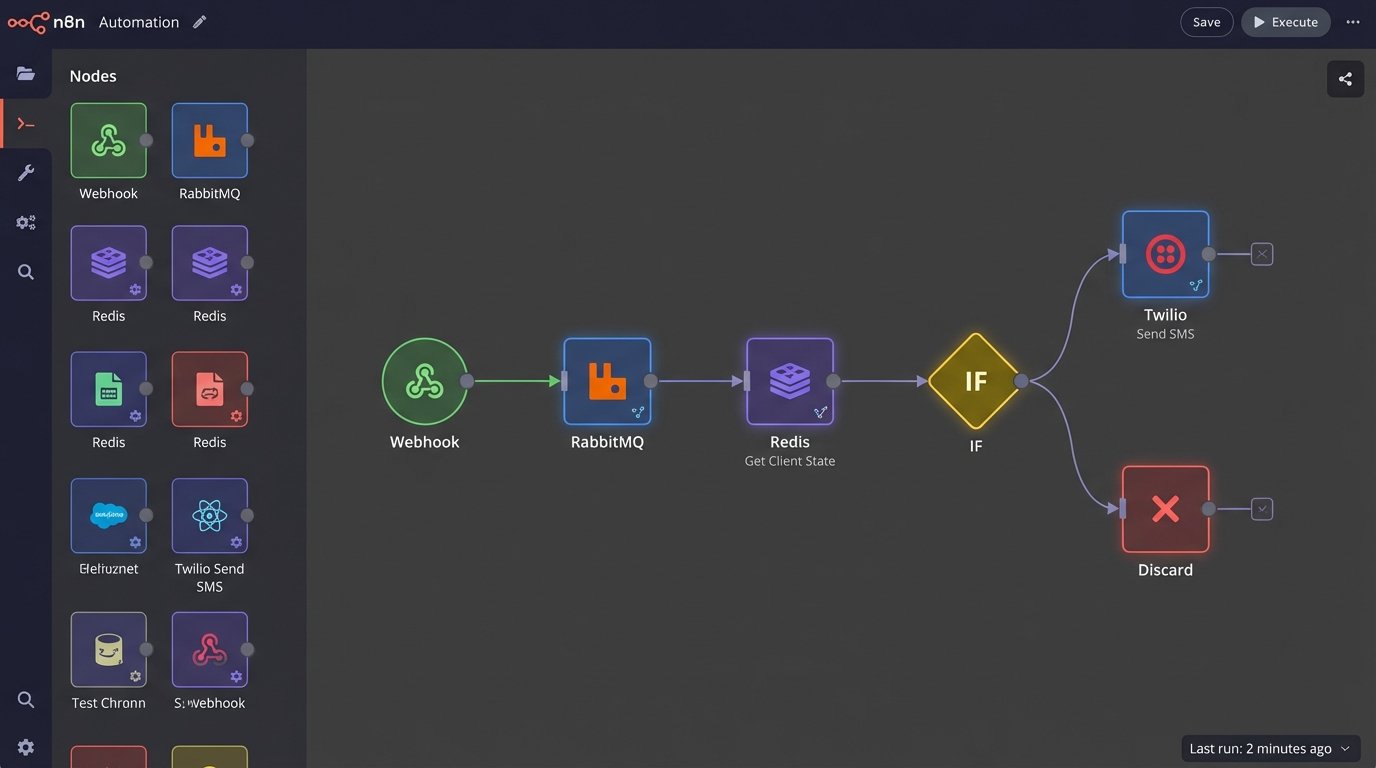Open the three-dots more options menu
This screenshot has width=1376, height=768.
pos(1353,22)
